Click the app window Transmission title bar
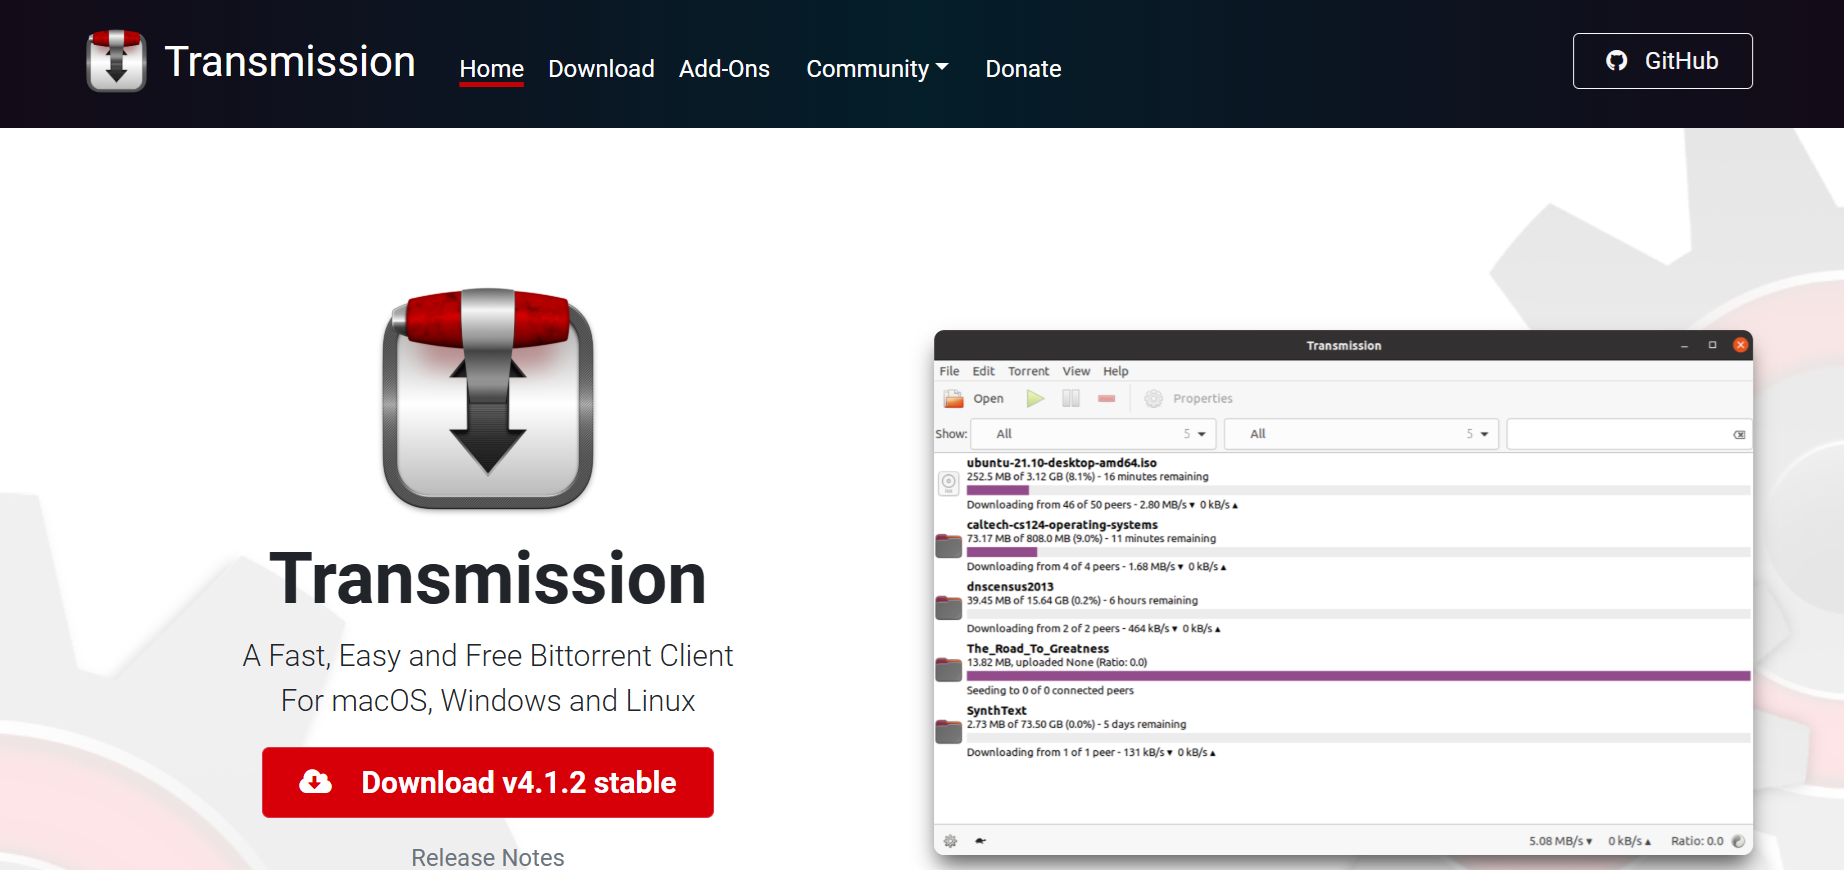This screenshot has height=870, width=1844. click(1343, 345)
